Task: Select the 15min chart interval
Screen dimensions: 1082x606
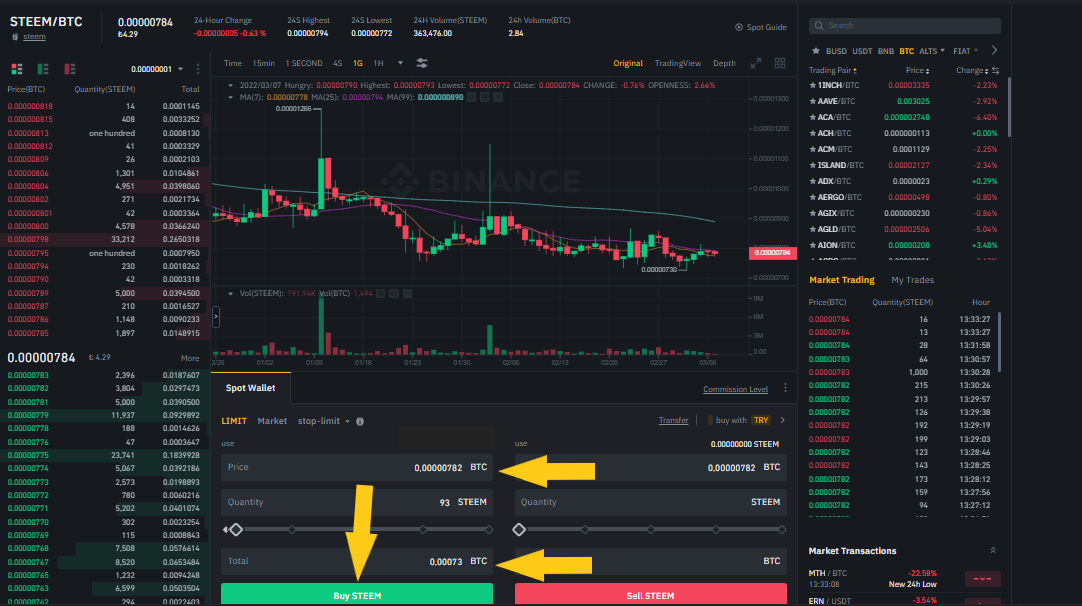Action: (263, 63)
